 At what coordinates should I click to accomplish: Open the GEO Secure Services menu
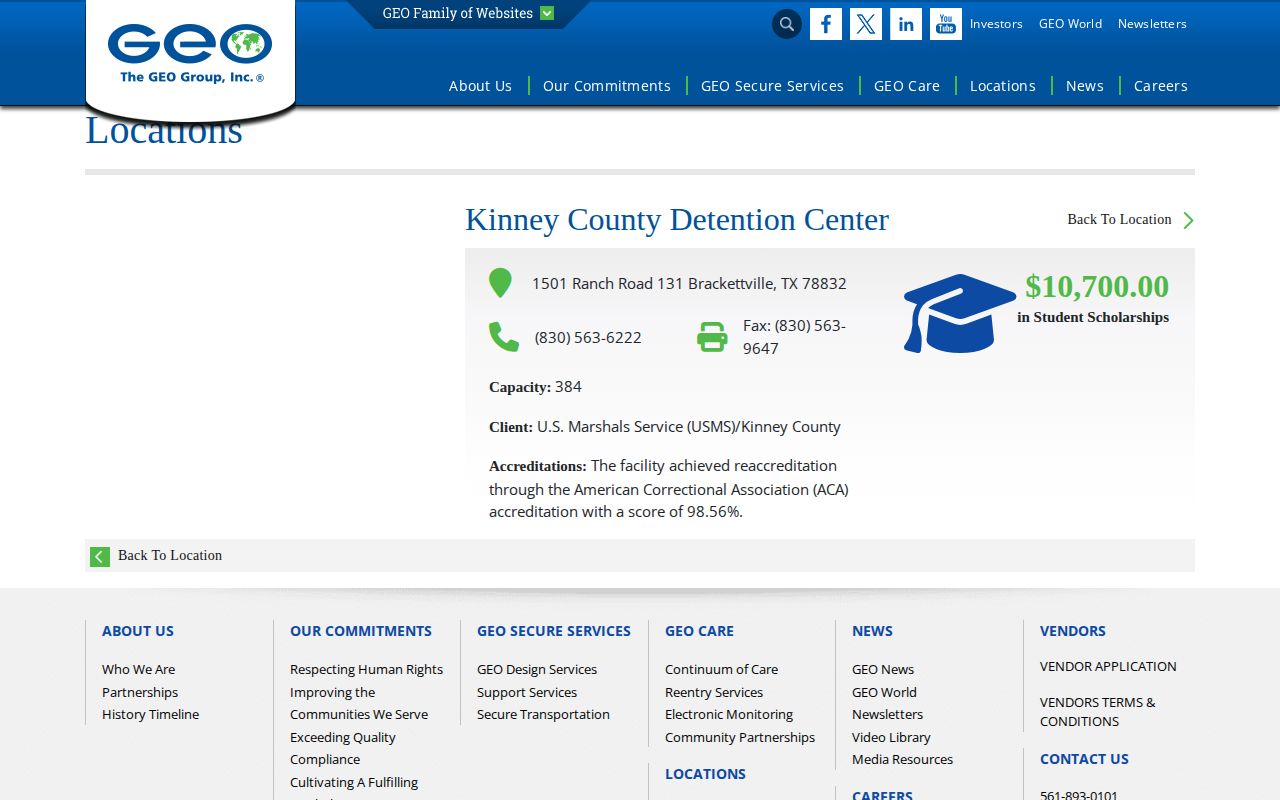772,86
